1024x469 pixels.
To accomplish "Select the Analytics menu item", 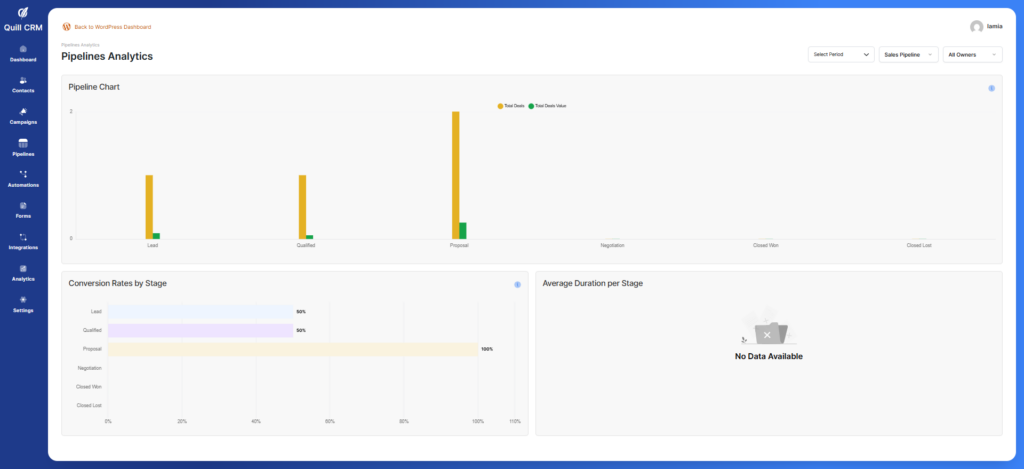I will coord(23,272).
